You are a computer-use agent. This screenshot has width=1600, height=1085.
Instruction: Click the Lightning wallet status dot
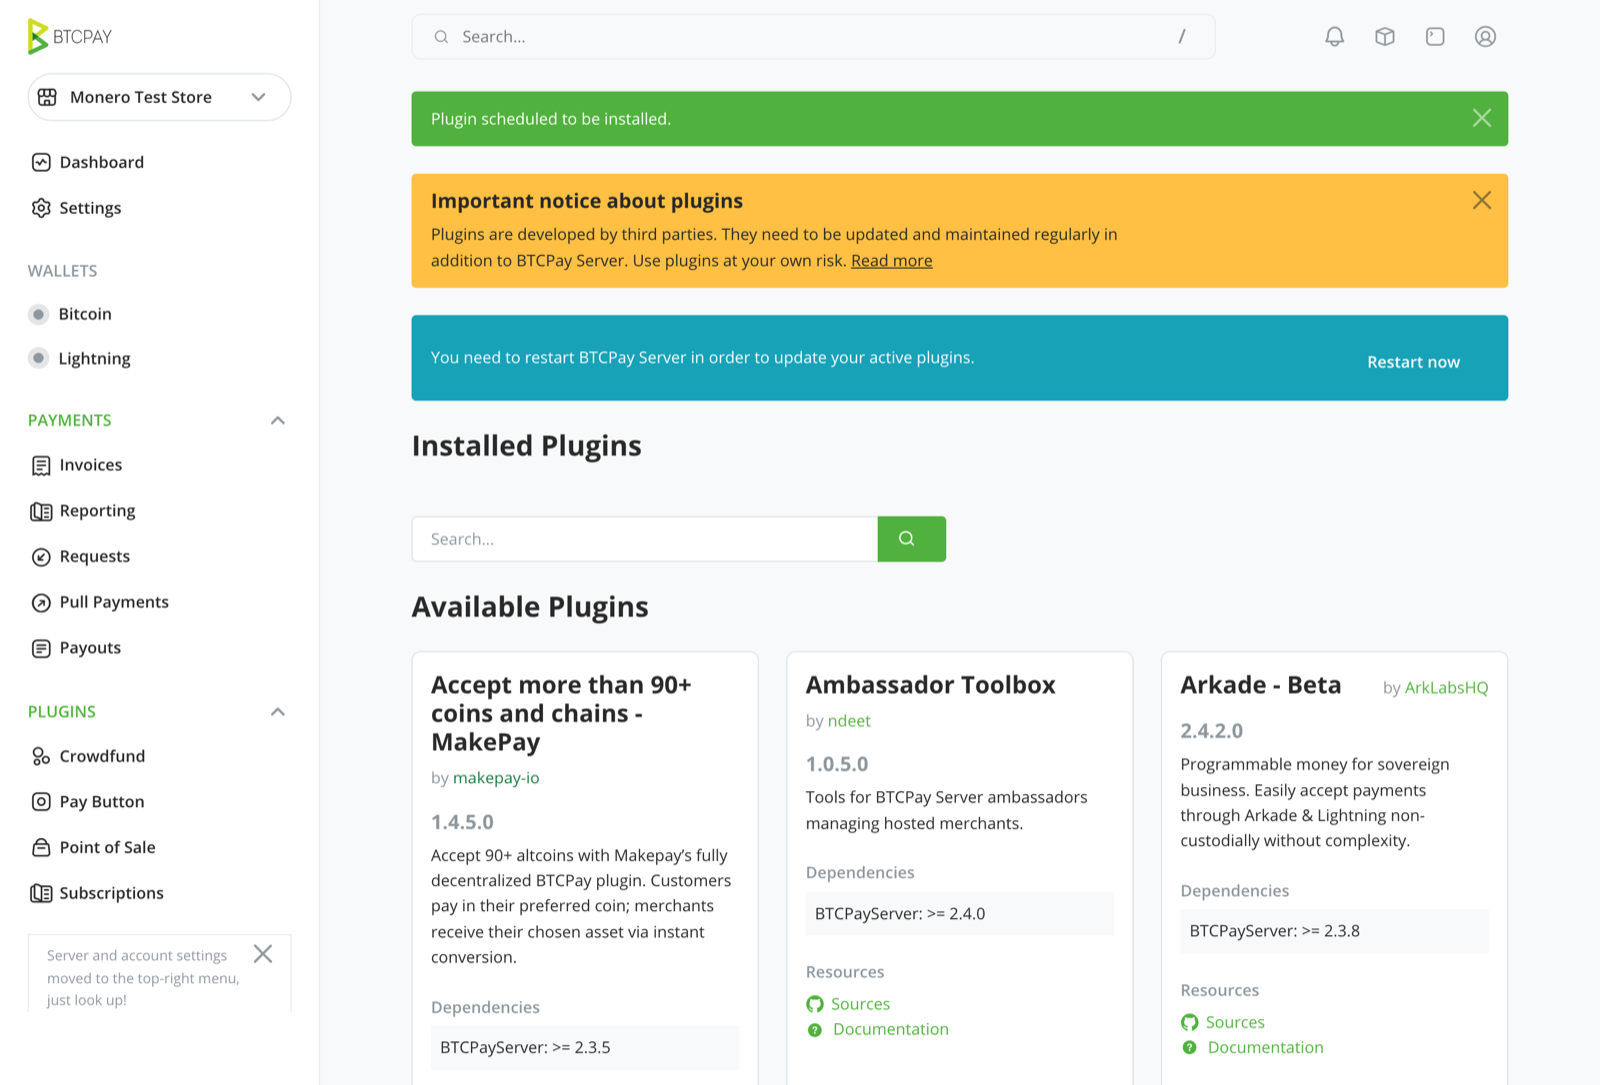[x=39, y=358]
